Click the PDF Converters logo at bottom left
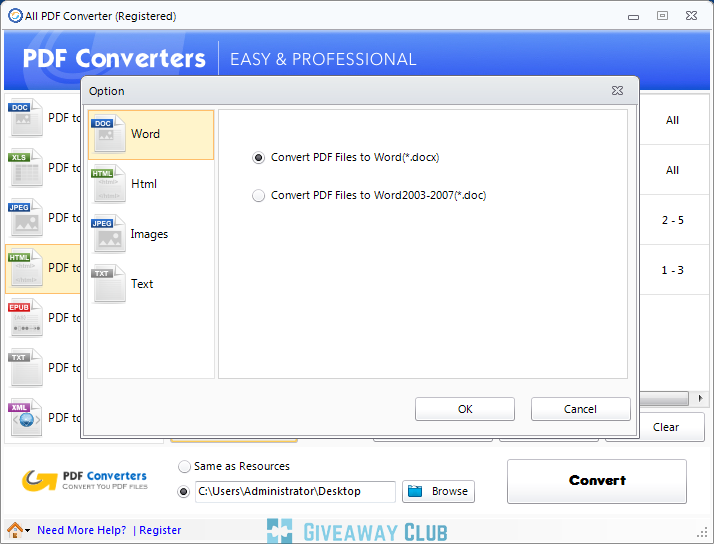714x544 pixels. click(85, 481)
